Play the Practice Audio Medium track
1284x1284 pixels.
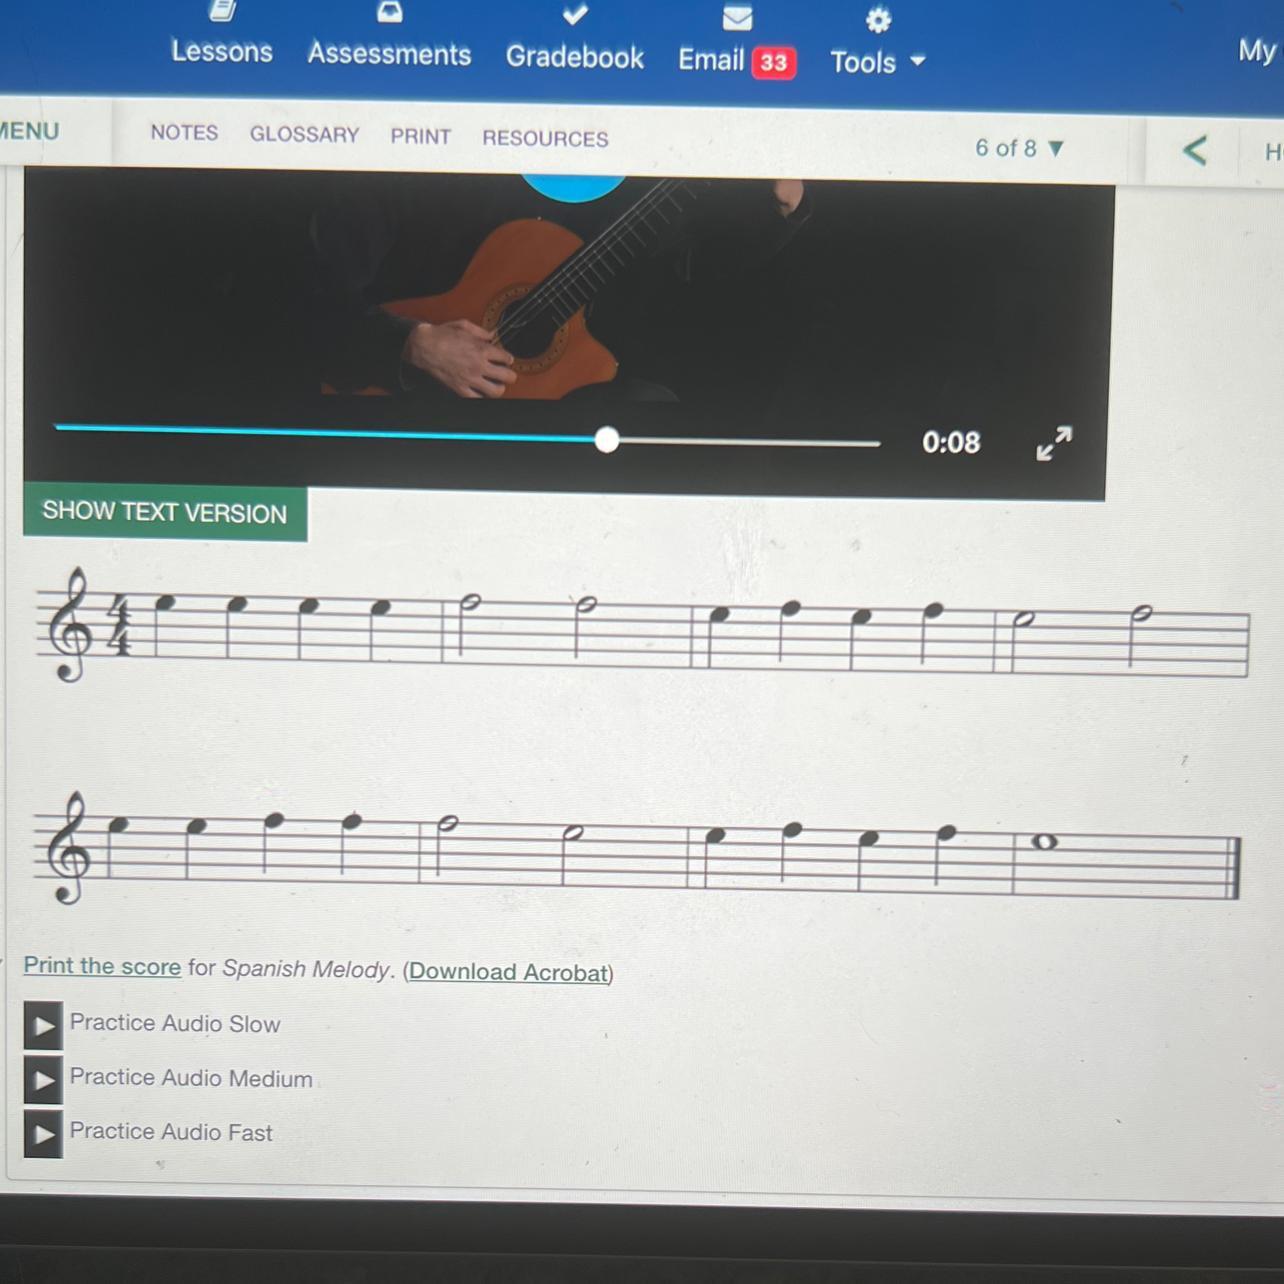pyautogui.click(x=43, y=1080)
